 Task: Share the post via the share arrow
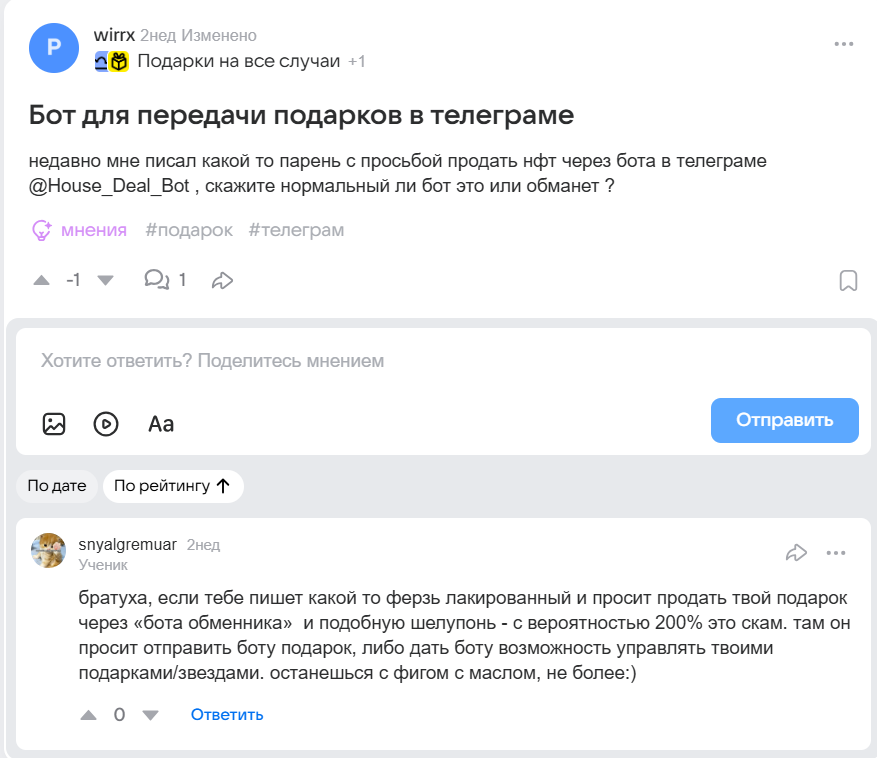tap(222, 280)
